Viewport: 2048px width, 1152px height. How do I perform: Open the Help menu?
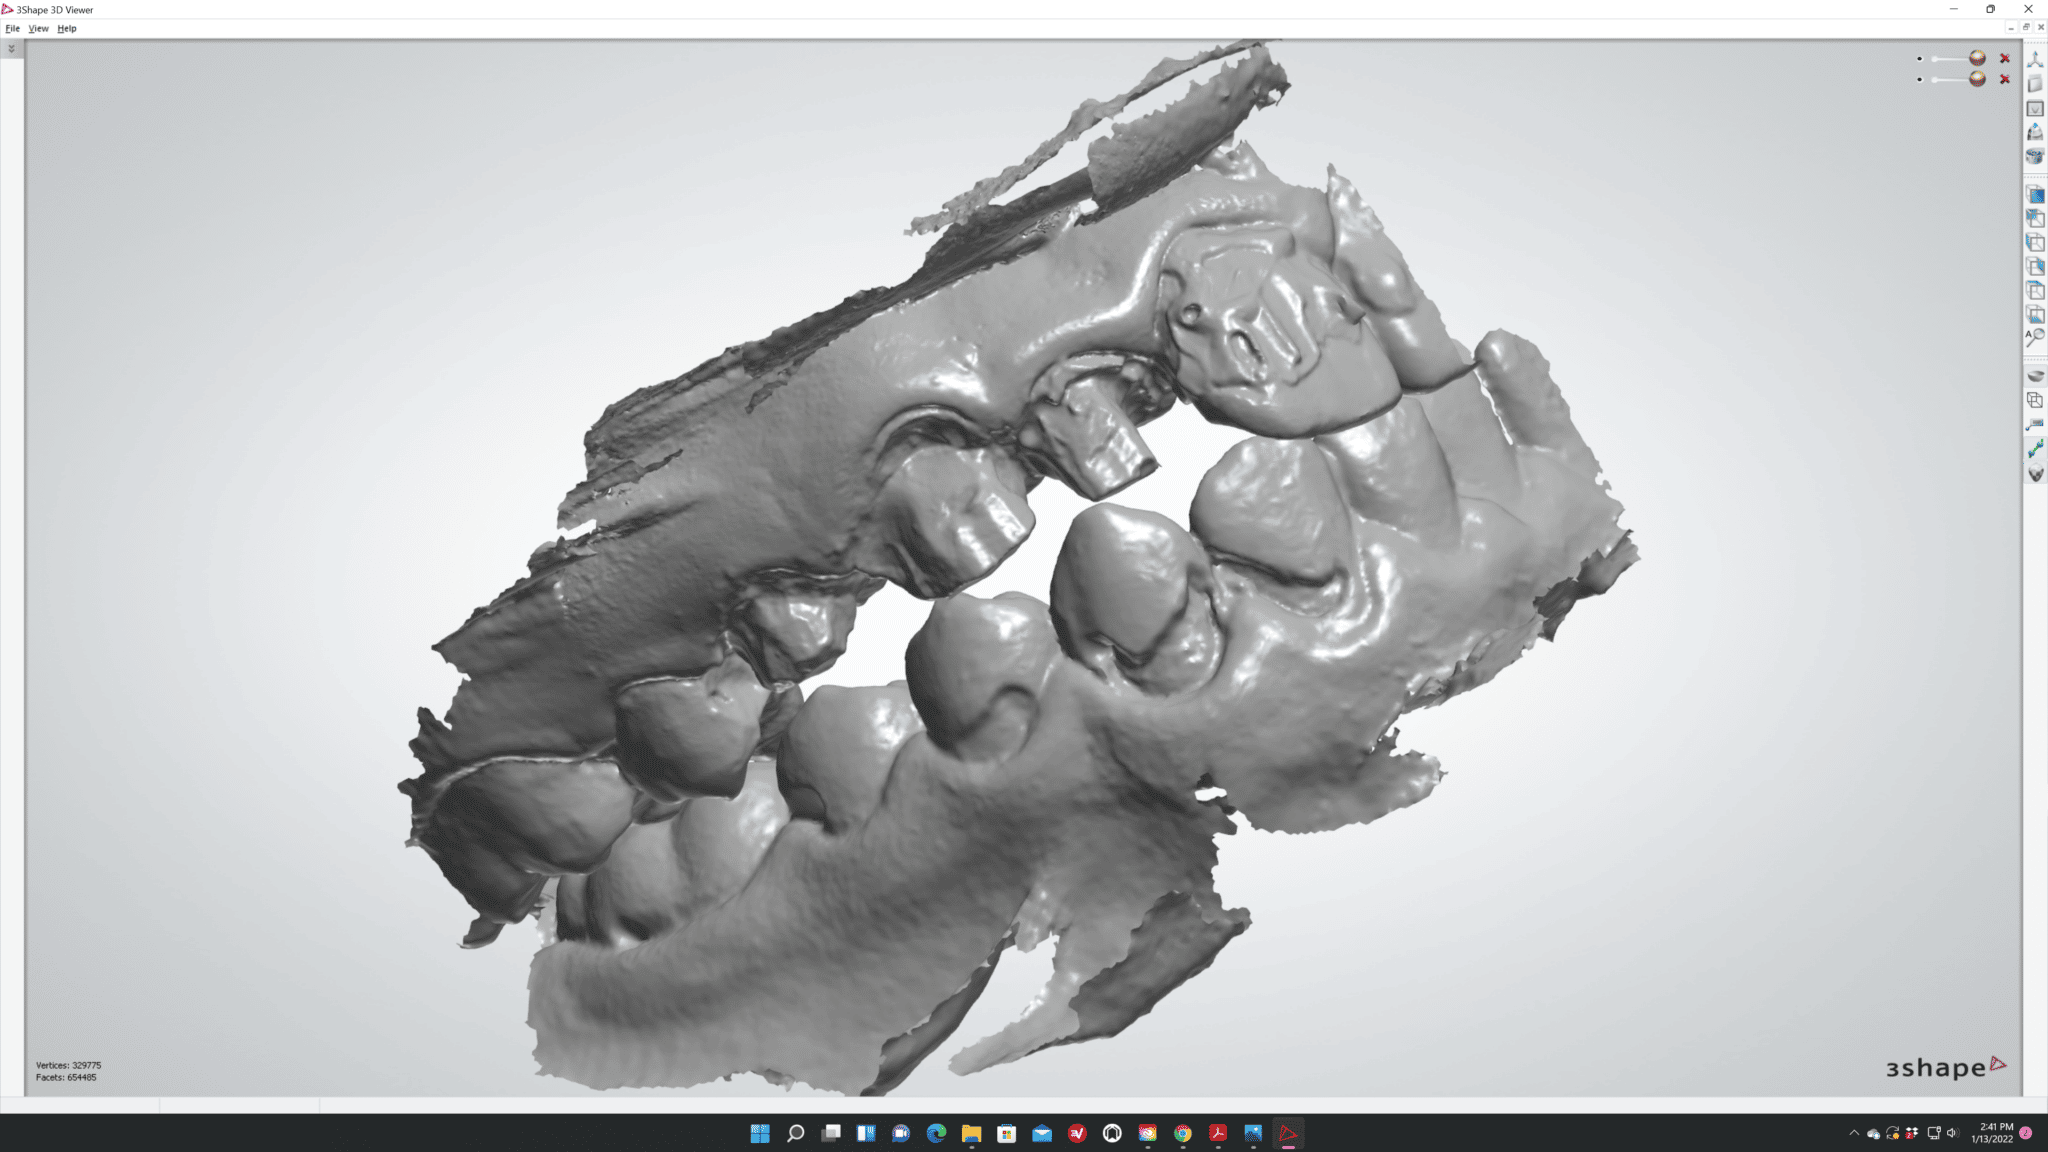point(66,28)
